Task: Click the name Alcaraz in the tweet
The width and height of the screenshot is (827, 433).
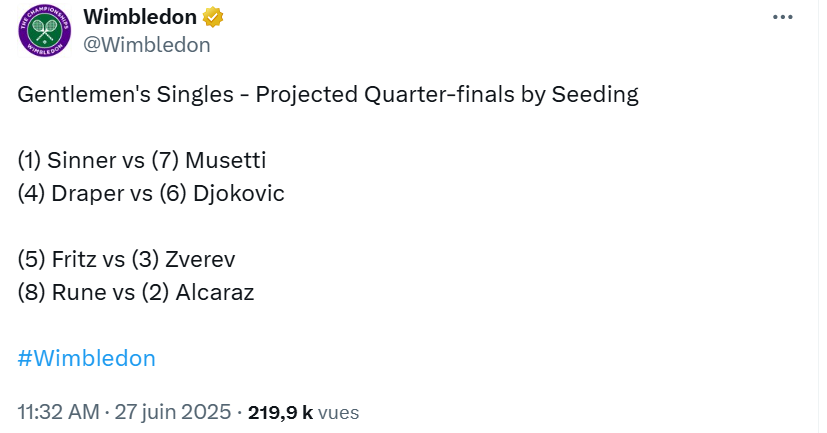Action: tap(215, 293)
